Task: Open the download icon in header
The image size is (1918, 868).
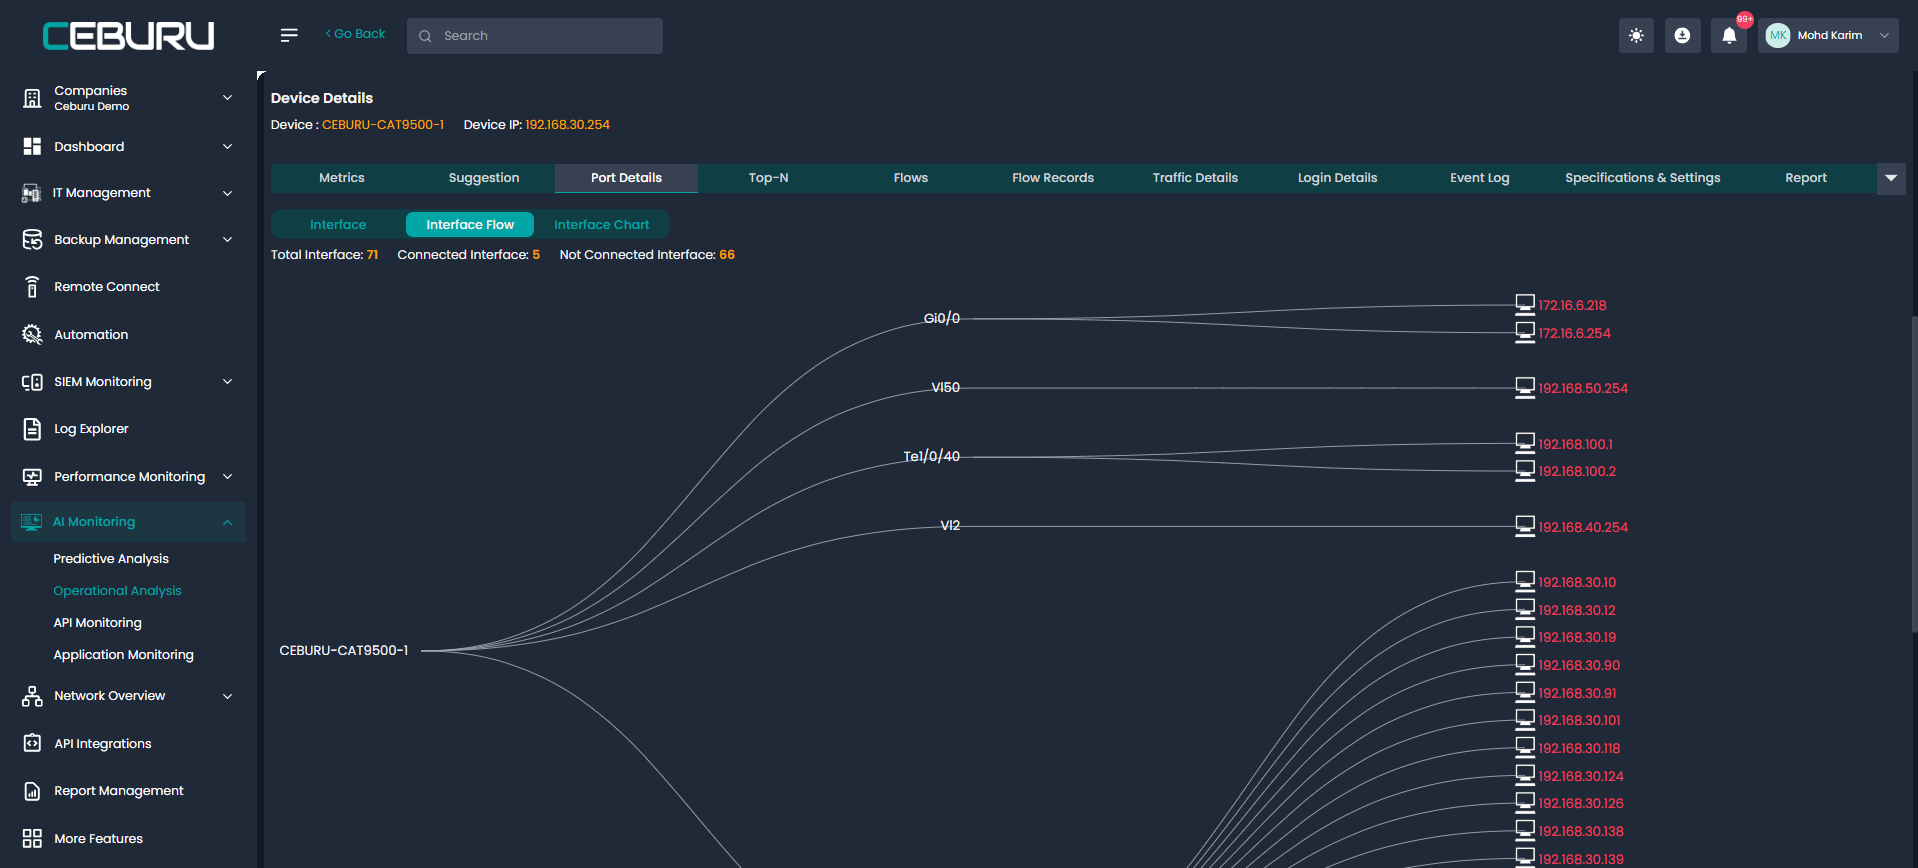Action: pos(1682,35)
